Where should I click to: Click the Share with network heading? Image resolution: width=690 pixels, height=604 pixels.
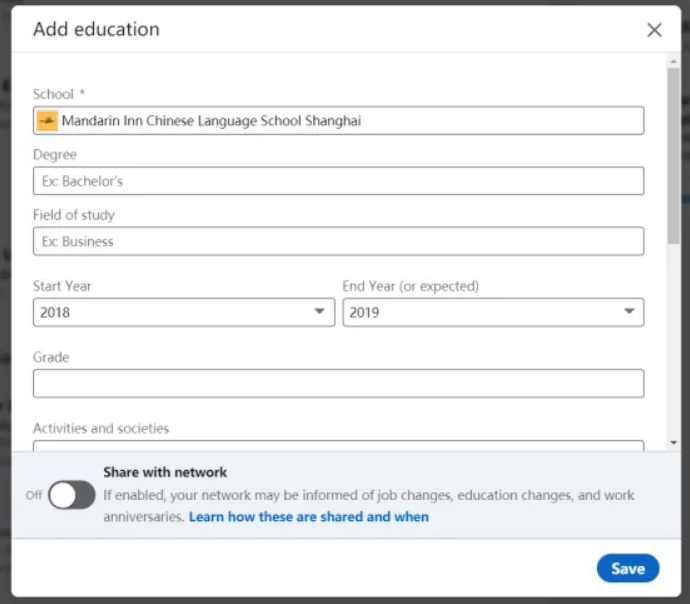(165, 472)
